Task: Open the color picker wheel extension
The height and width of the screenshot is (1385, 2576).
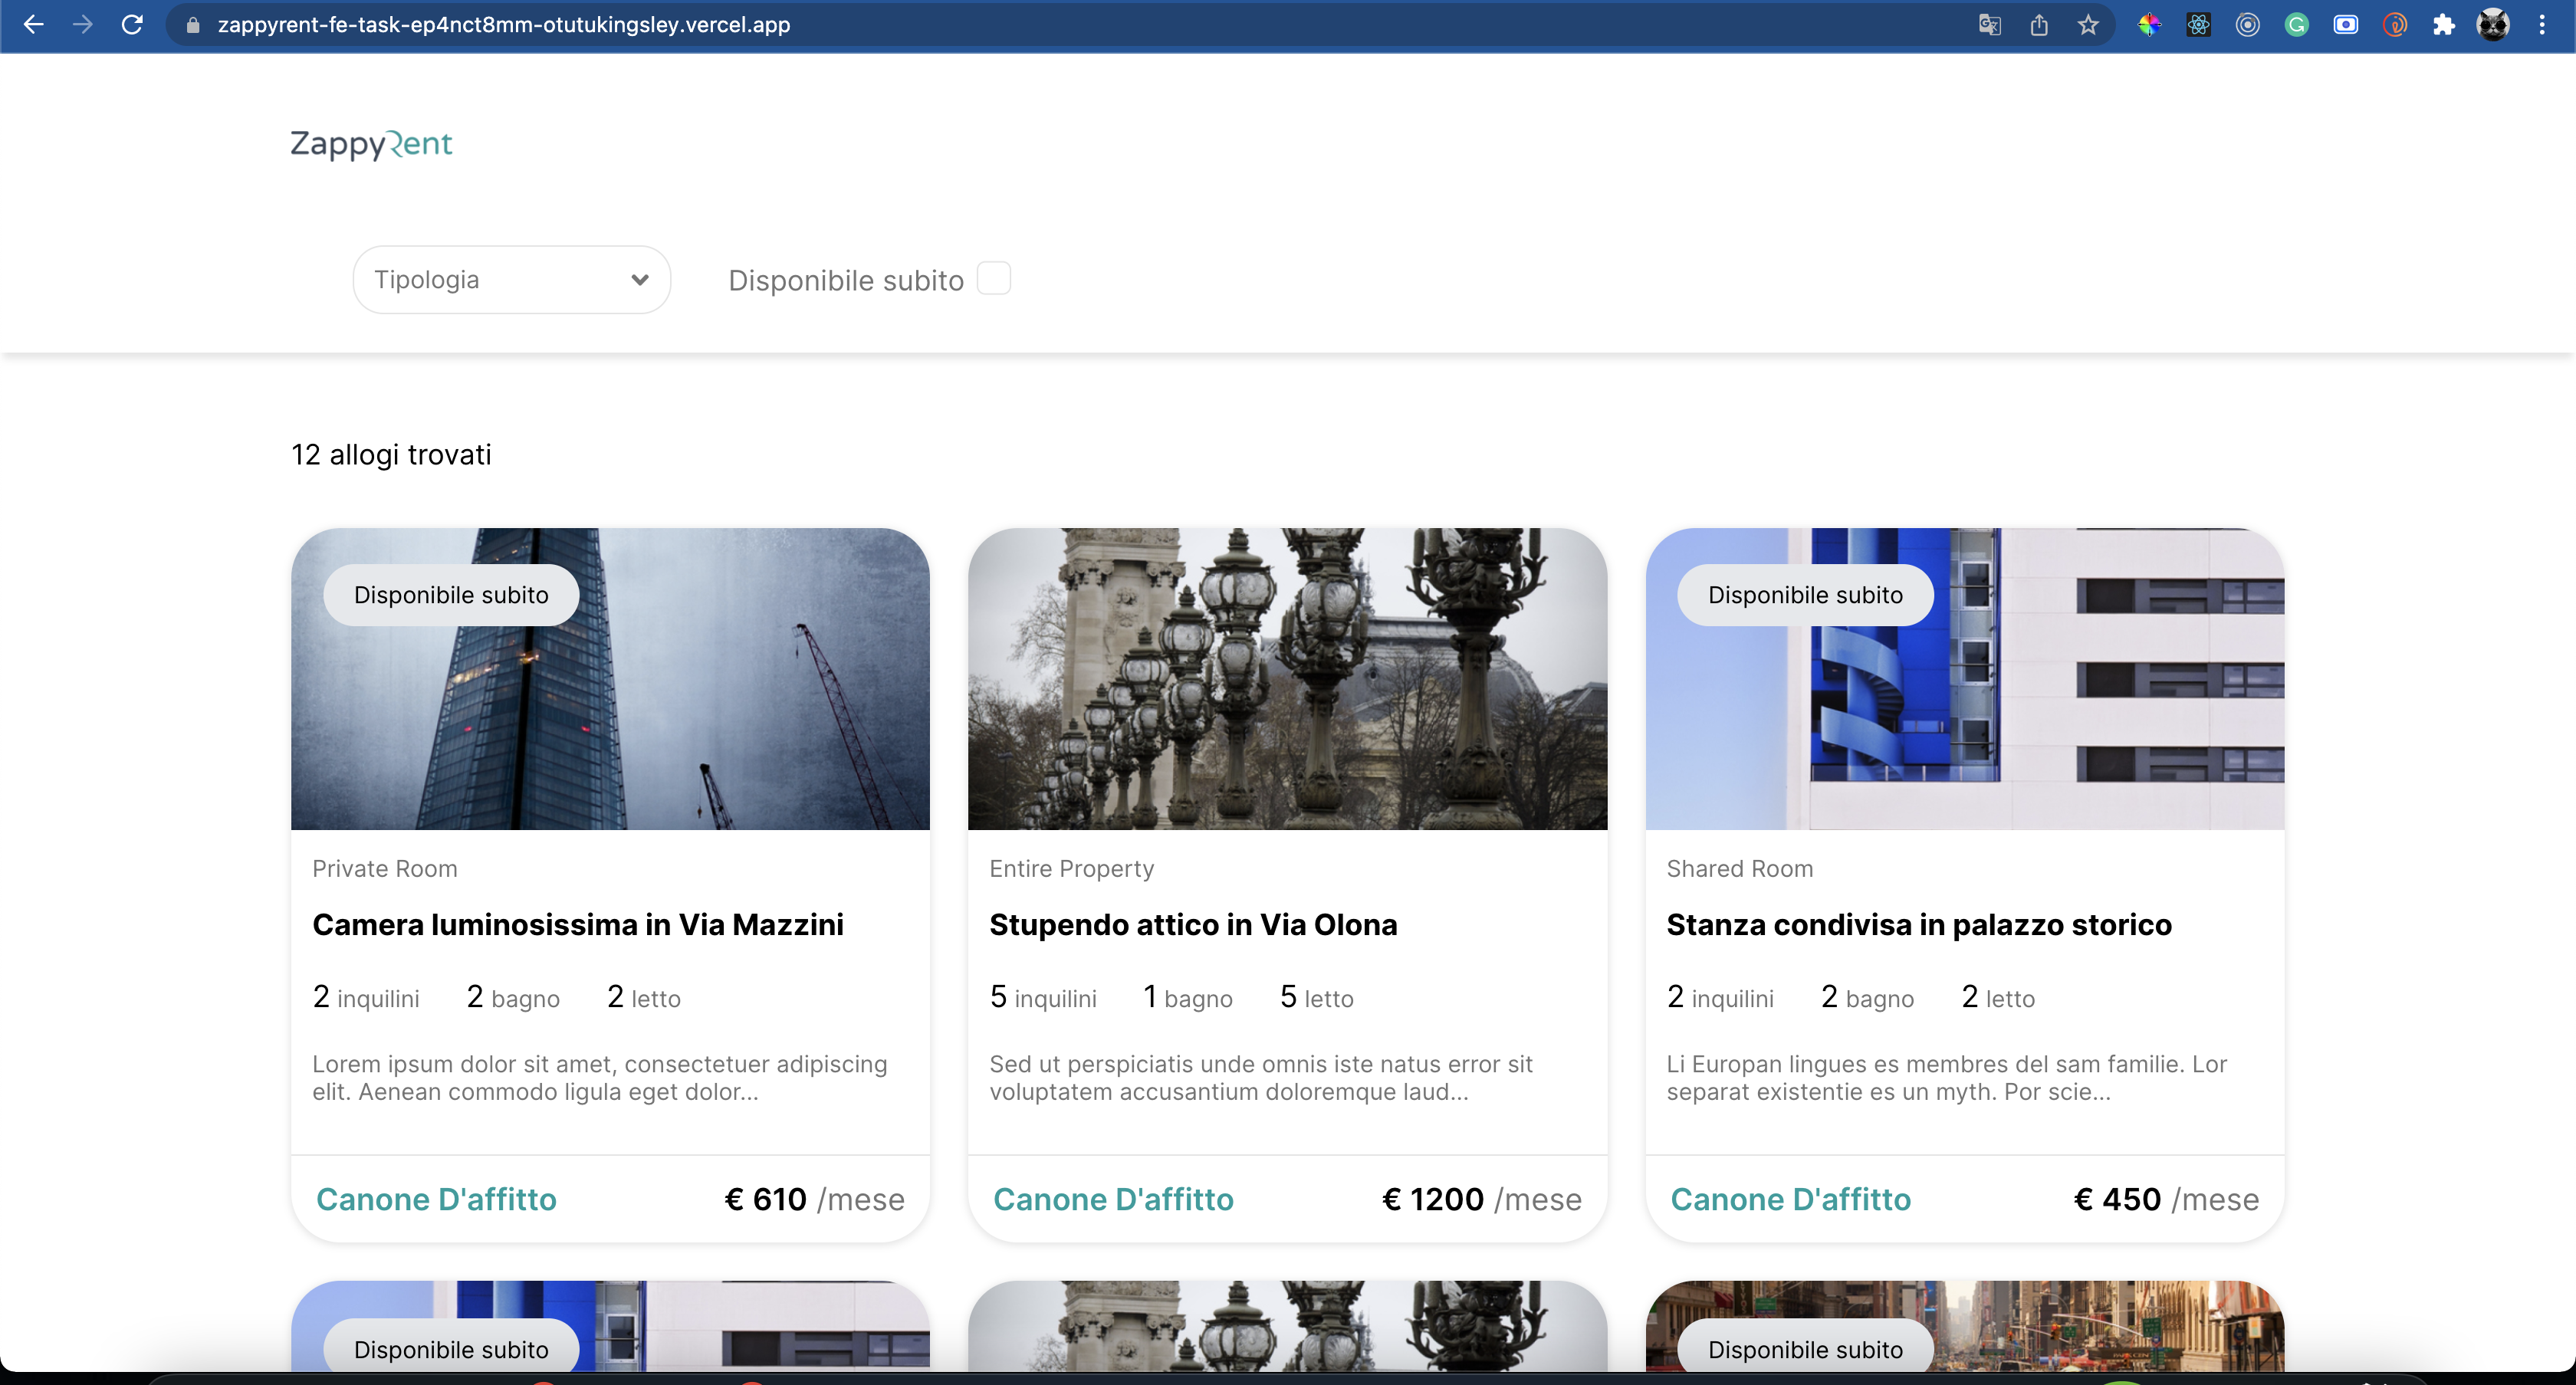Action: click(x=2149, y=25)
